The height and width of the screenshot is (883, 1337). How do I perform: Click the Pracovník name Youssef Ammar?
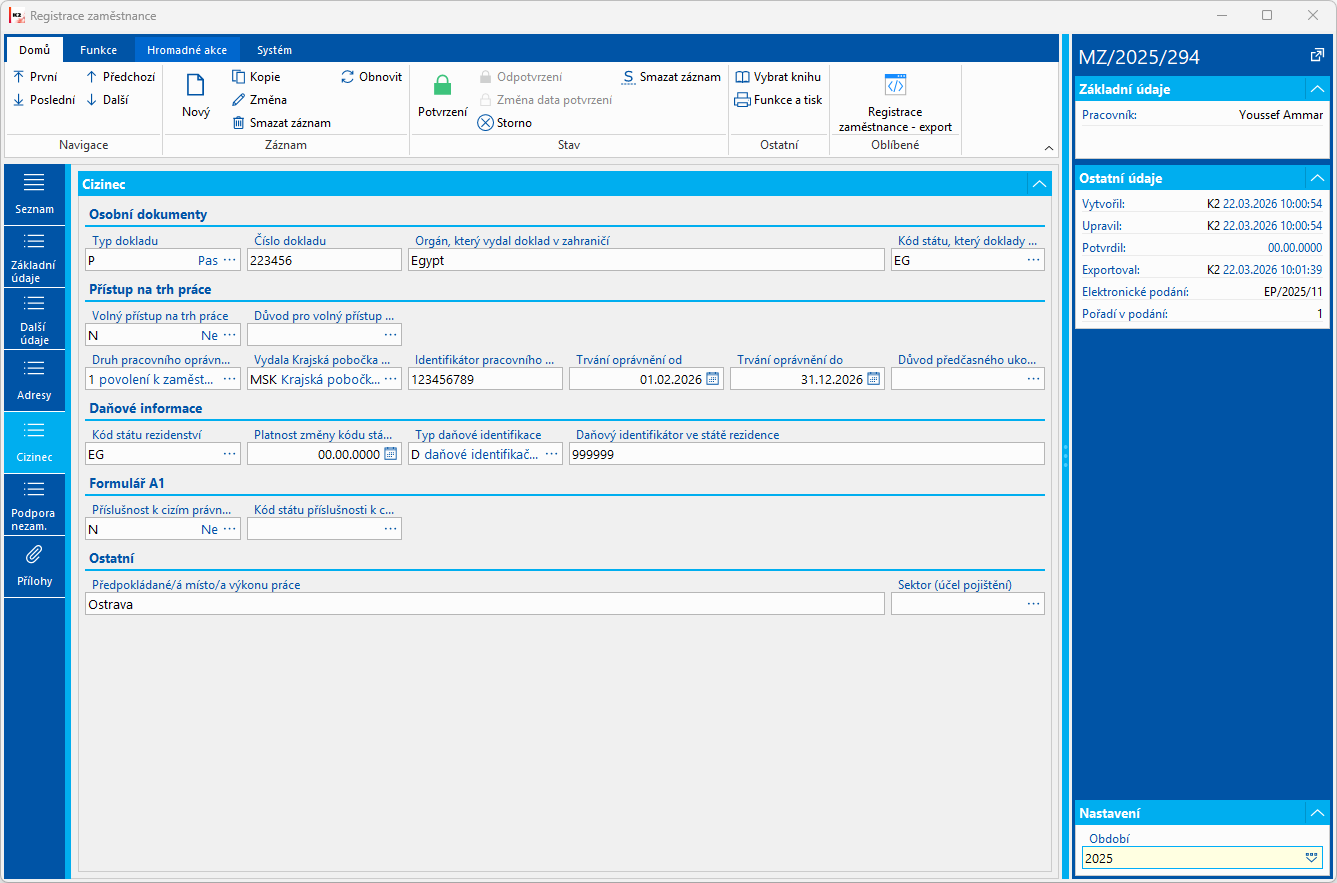click(1281, 115)
